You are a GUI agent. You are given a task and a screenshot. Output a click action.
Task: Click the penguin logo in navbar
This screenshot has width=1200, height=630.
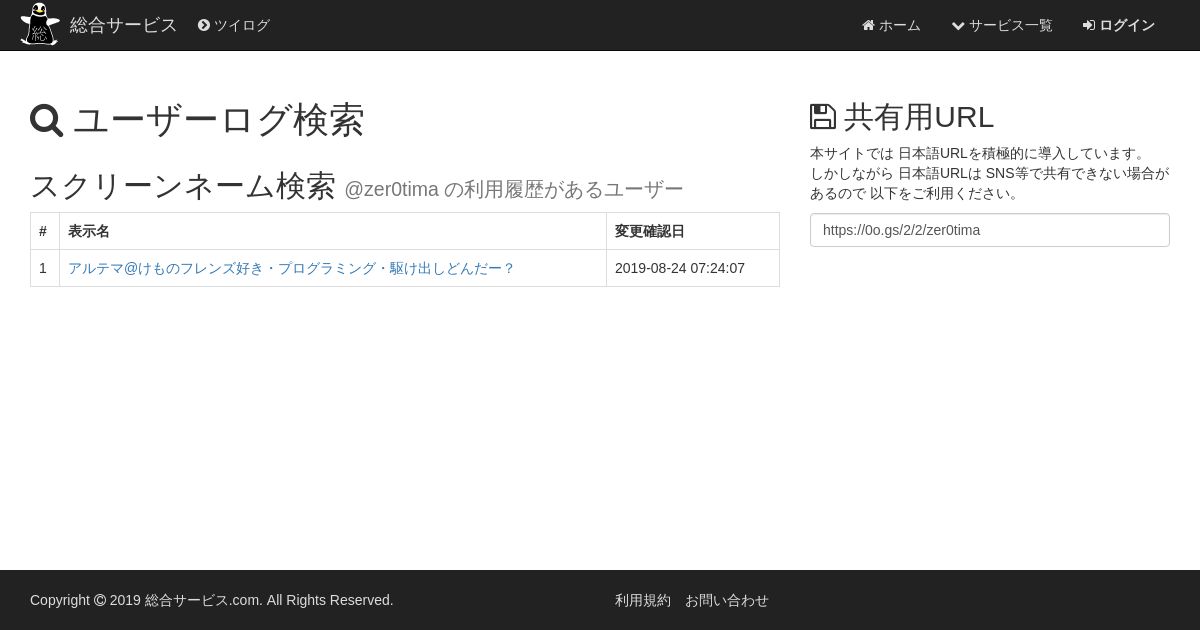40,24
